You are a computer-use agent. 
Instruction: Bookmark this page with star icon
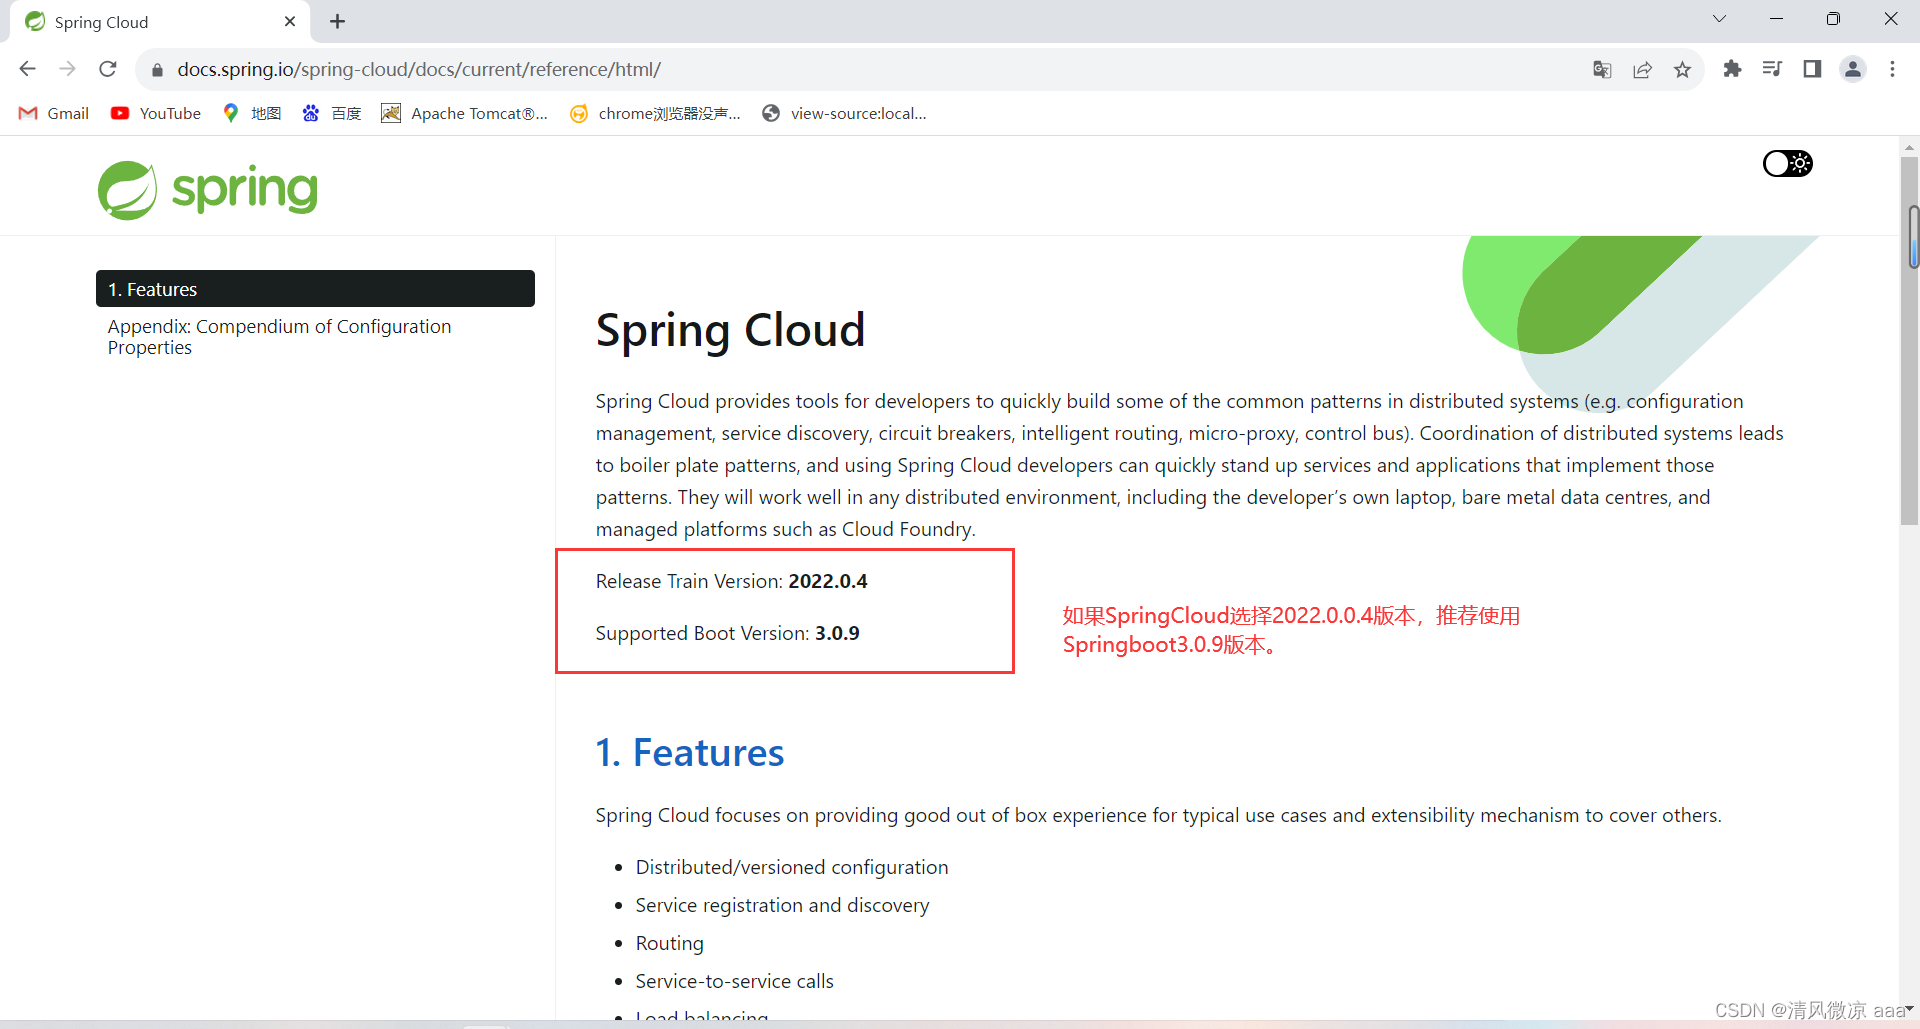pos(1682,69)
